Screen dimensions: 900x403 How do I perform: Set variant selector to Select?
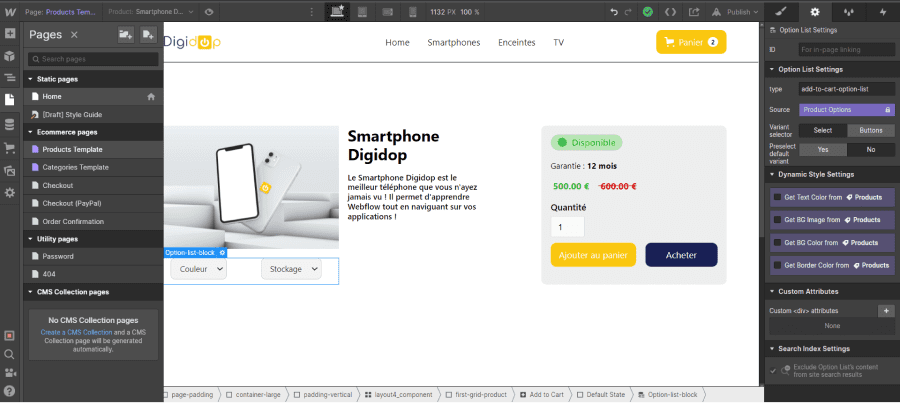[823, 130]
